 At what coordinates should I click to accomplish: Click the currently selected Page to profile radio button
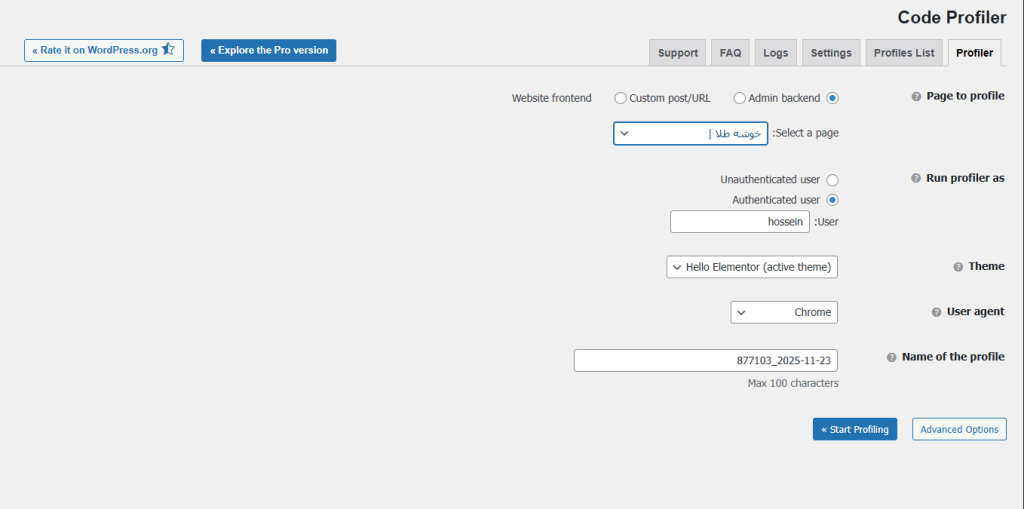click(x=832, y=98)
